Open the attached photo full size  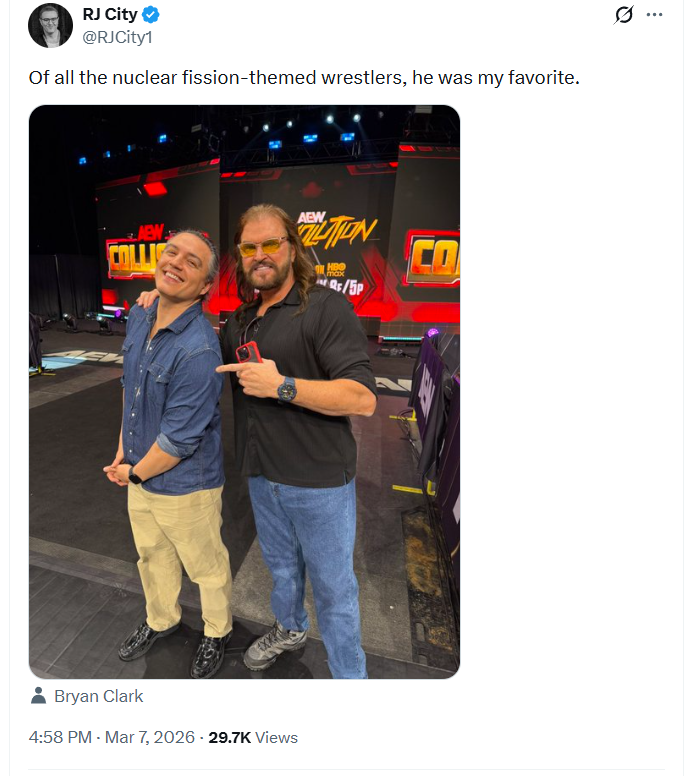pyautogui.click(x=245, y=391)
